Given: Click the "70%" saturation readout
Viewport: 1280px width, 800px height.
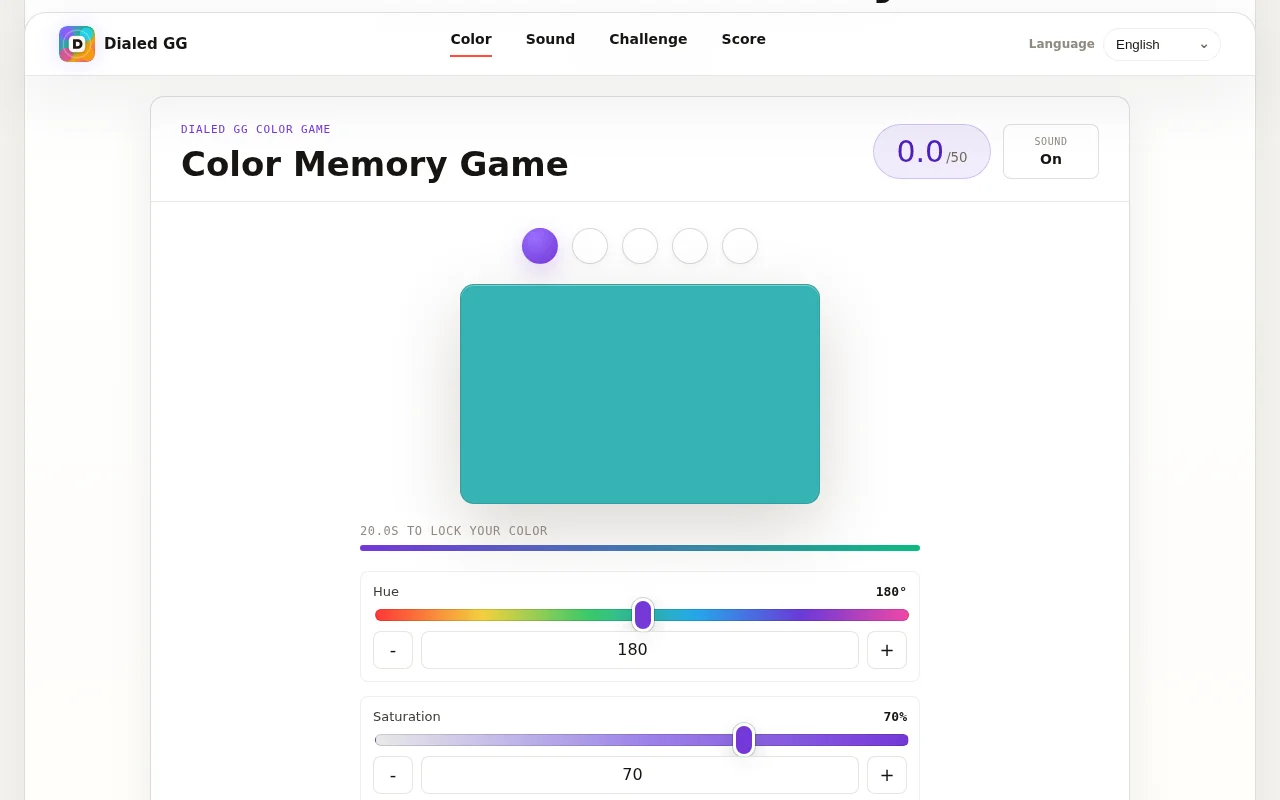Looking at the screenshot, I should pyautogui.click(x=895, y=717).
